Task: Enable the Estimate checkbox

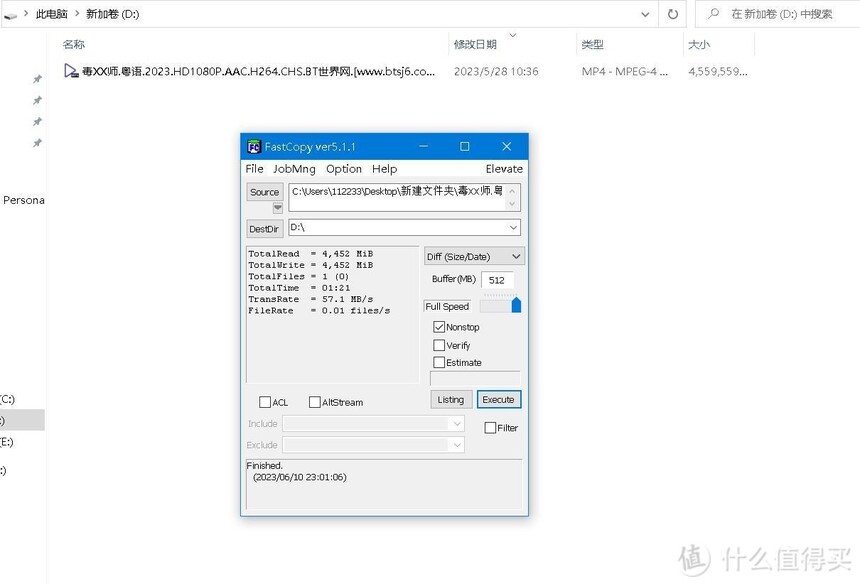Action: coord(439,362)
